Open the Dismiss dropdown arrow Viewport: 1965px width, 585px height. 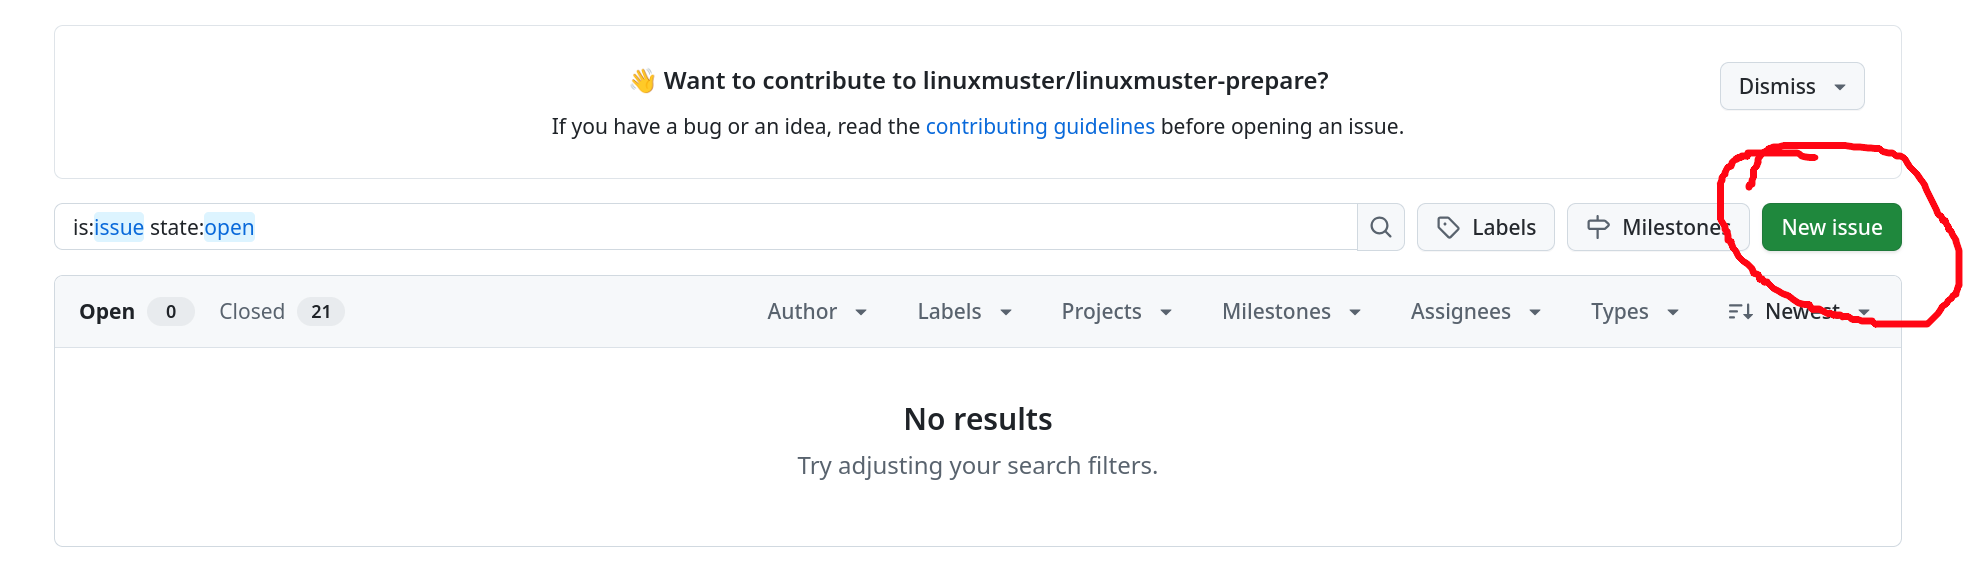coord(1840,87)
